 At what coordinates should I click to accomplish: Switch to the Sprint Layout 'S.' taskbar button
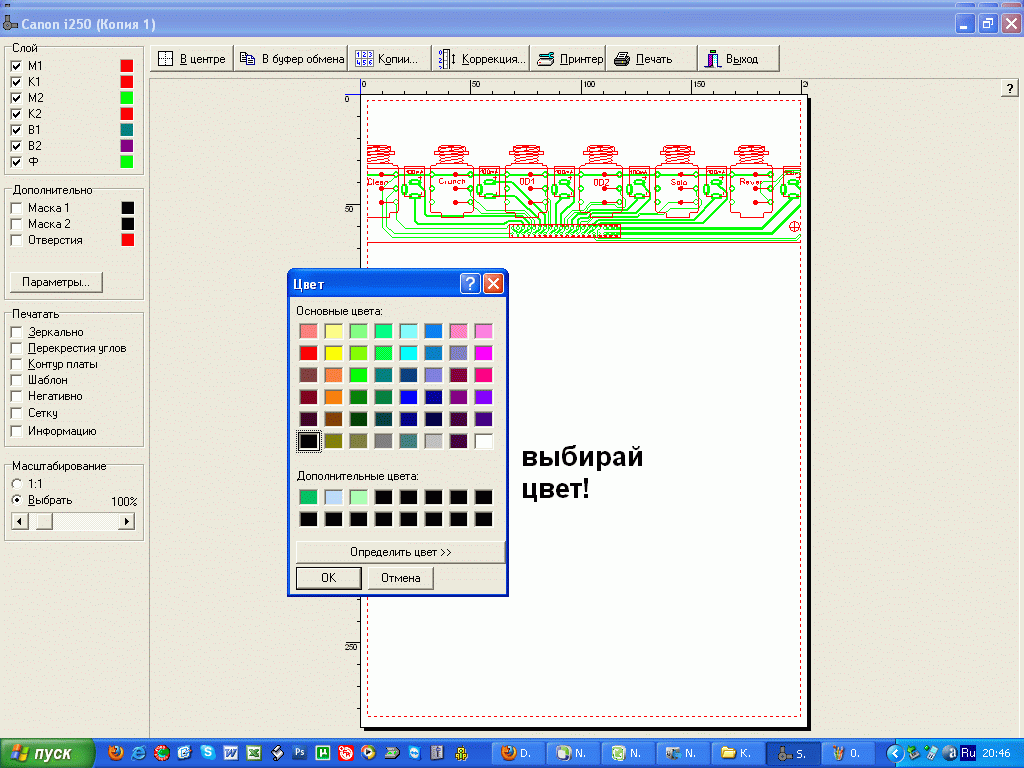pyautogui.click(x=792, y=753)
